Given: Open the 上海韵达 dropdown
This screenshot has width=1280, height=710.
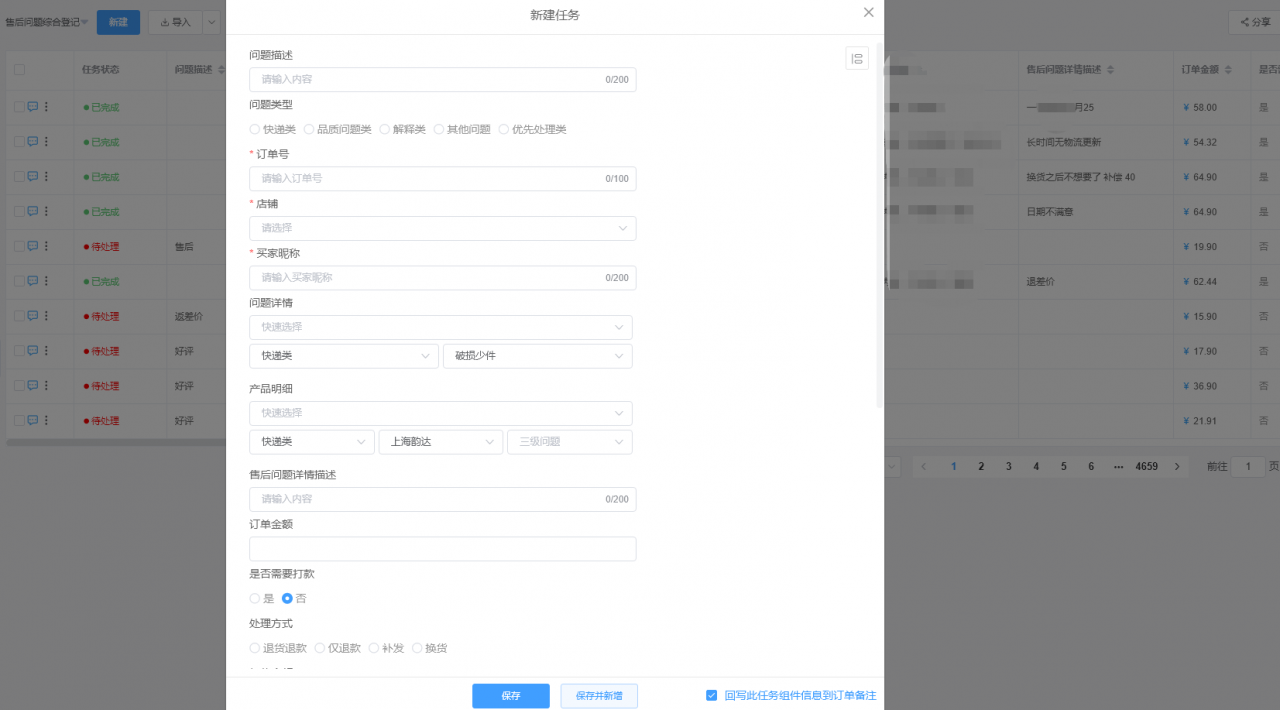Looking at the screenshot, I should click(x=440, y=442).
